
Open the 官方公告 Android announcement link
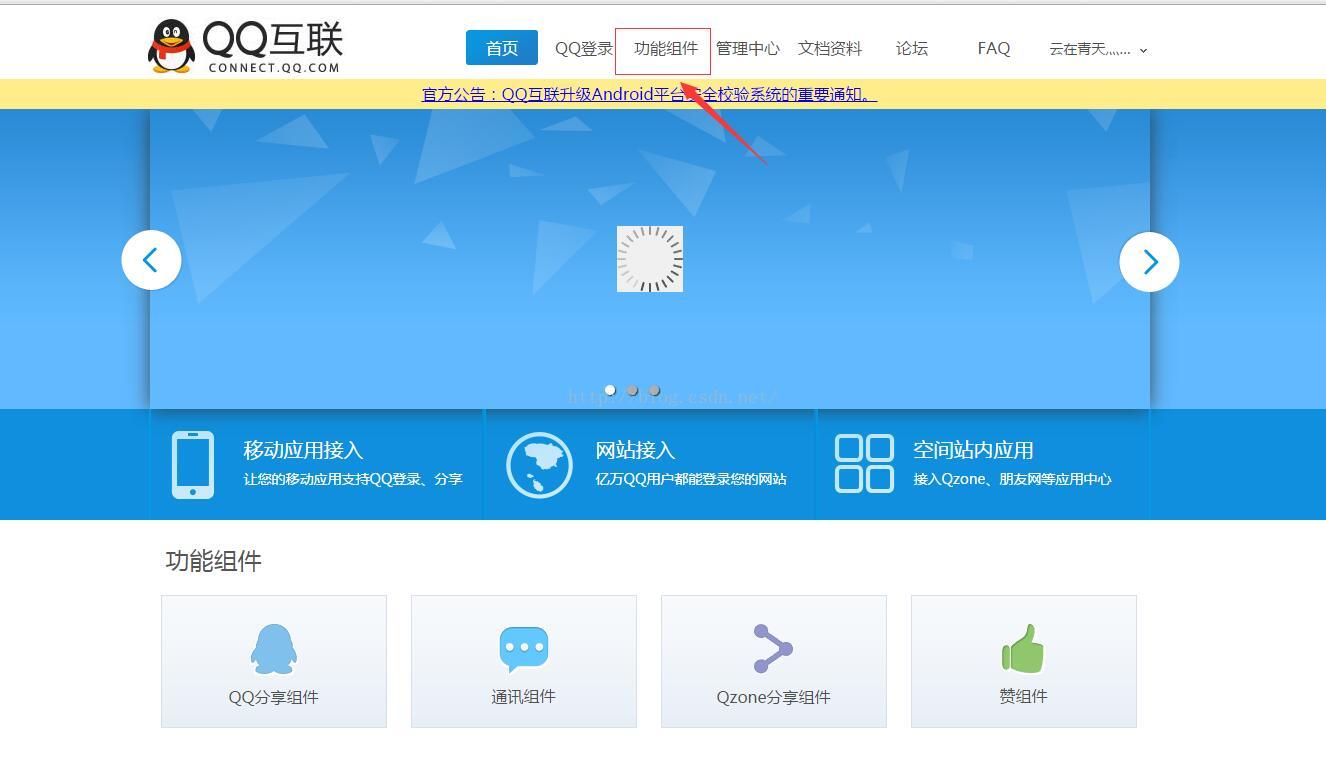click(x=649, y=94)
